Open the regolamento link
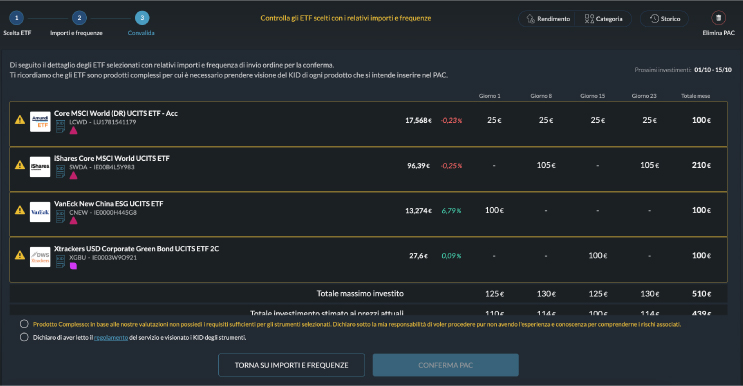The image size is (743, 386). (x=111, y=338)
